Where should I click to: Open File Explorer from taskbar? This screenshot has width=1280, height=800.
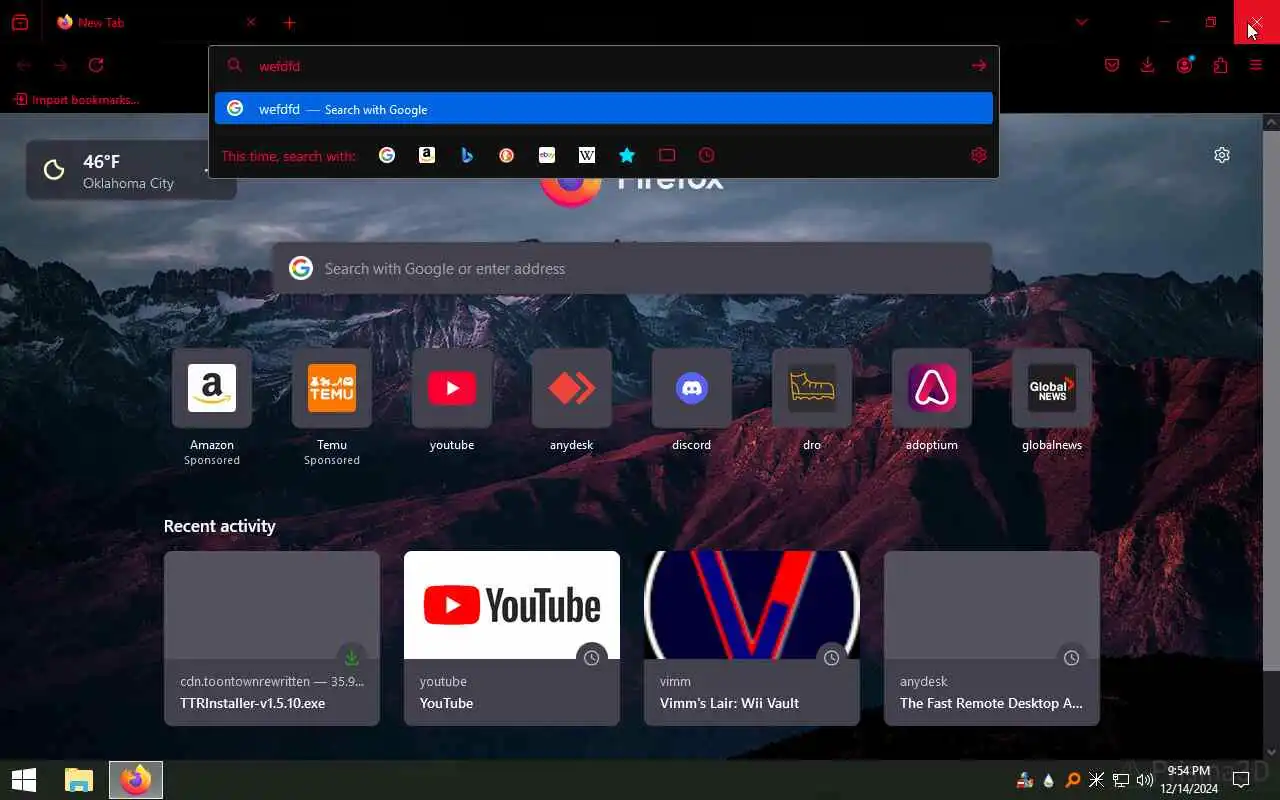pyautogui.click(x=79, y=780)
